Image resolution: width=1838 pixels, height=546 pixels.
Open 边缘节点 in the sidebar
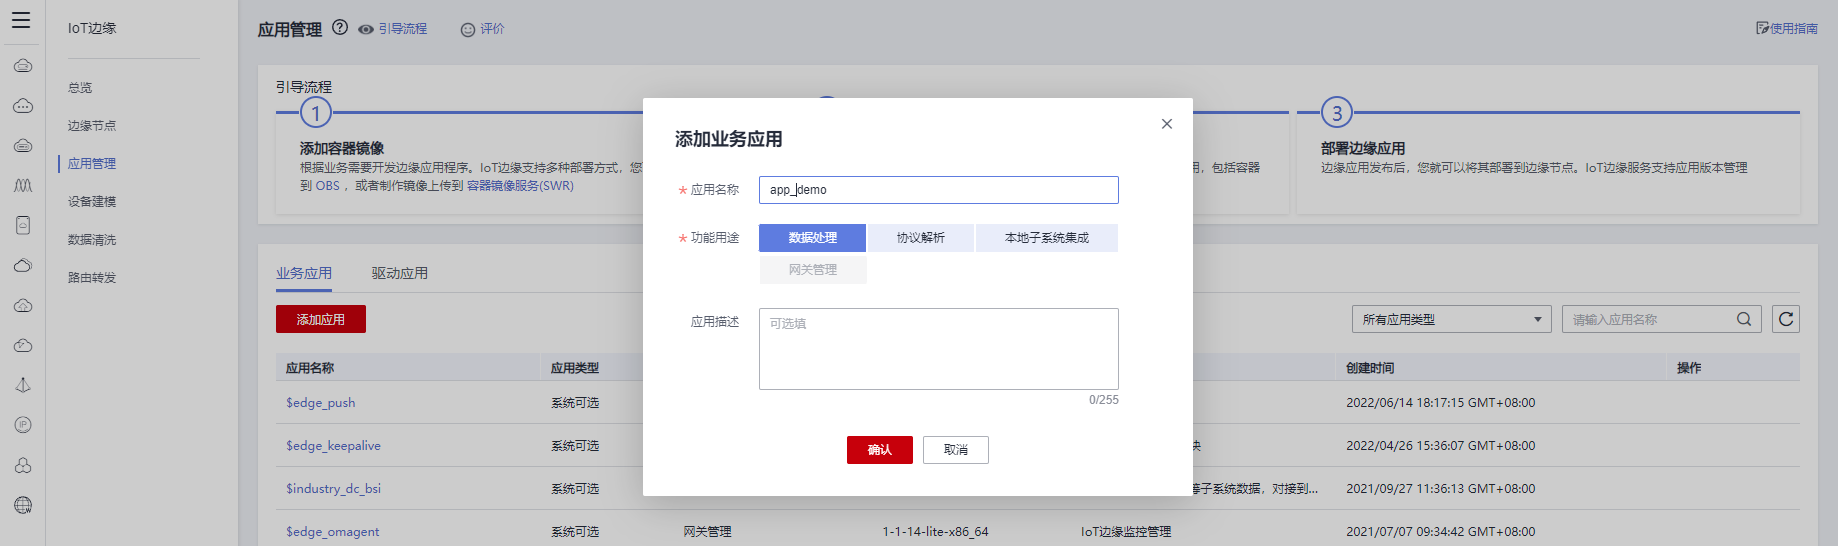92,126
